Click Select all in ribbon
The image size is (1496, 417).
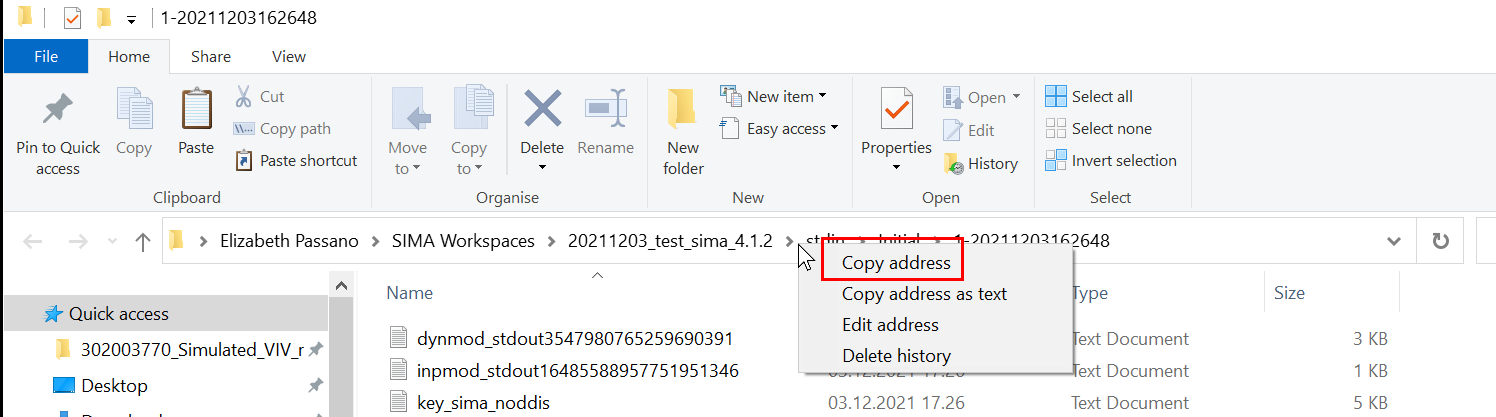(x=1090, y=97)
